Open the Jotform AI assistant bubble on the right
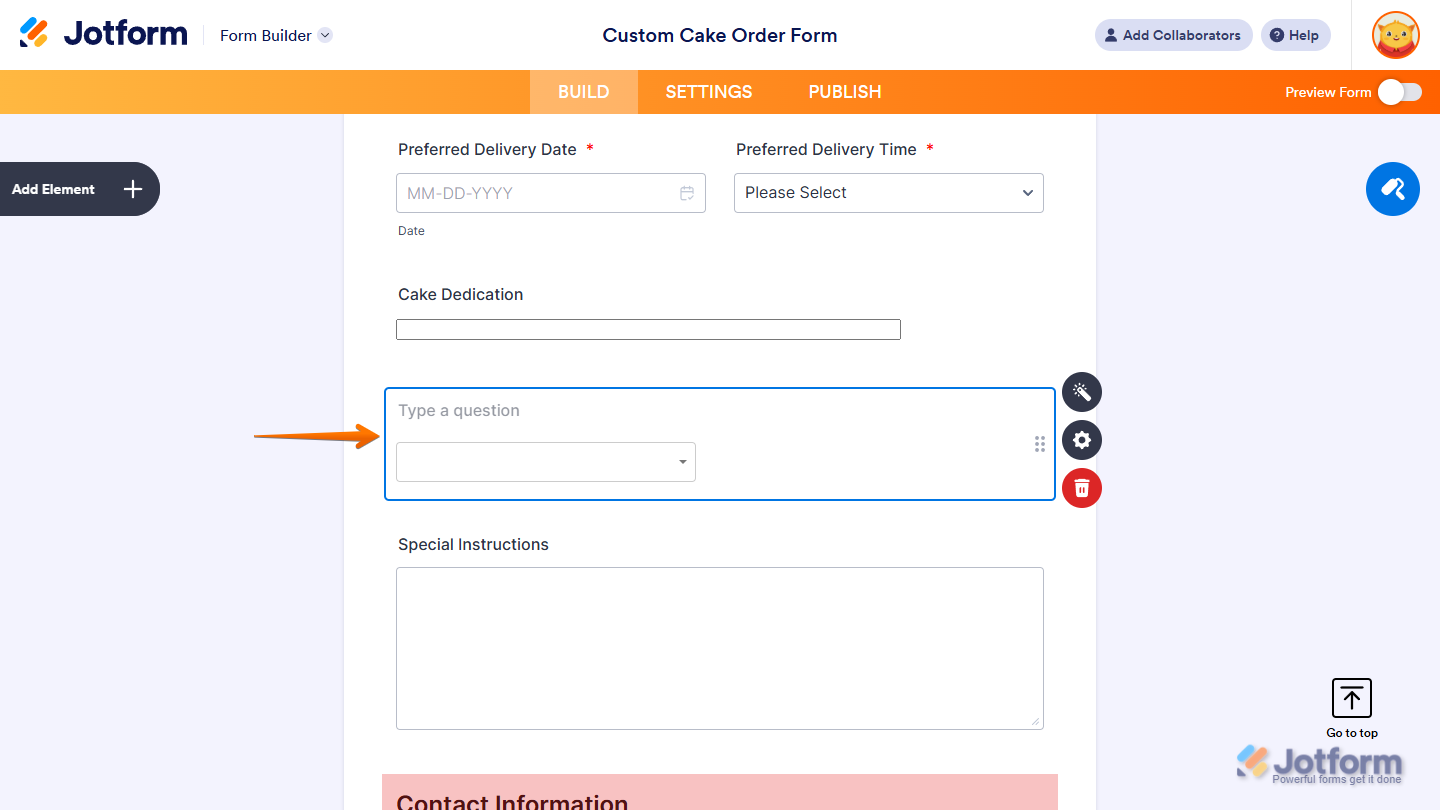Screen dimensions: 1440x810 (x=1392, y=189)
